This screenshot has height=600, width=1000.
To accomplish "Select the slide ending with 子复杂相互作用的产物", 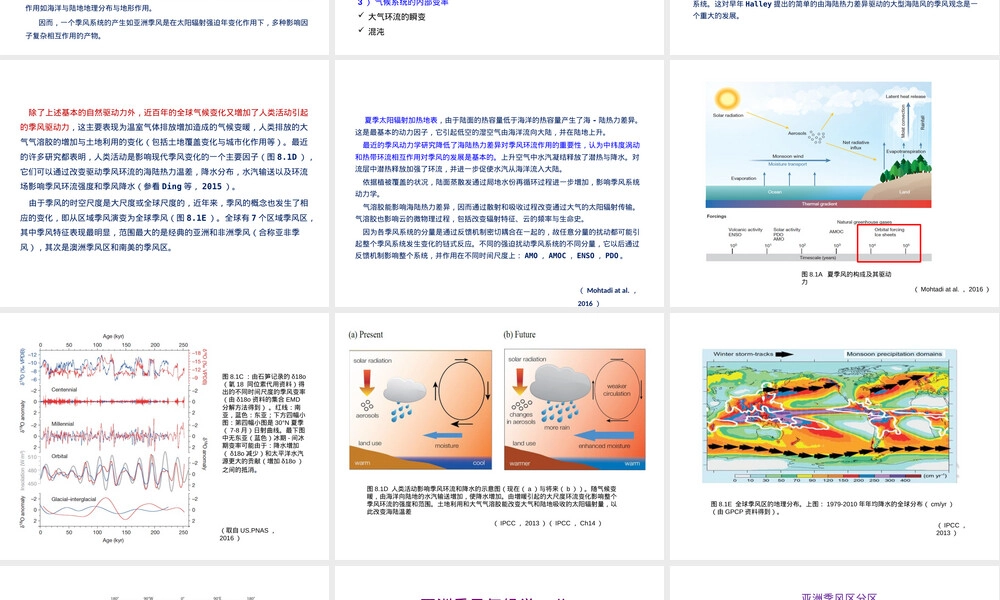I will point(165,27).
